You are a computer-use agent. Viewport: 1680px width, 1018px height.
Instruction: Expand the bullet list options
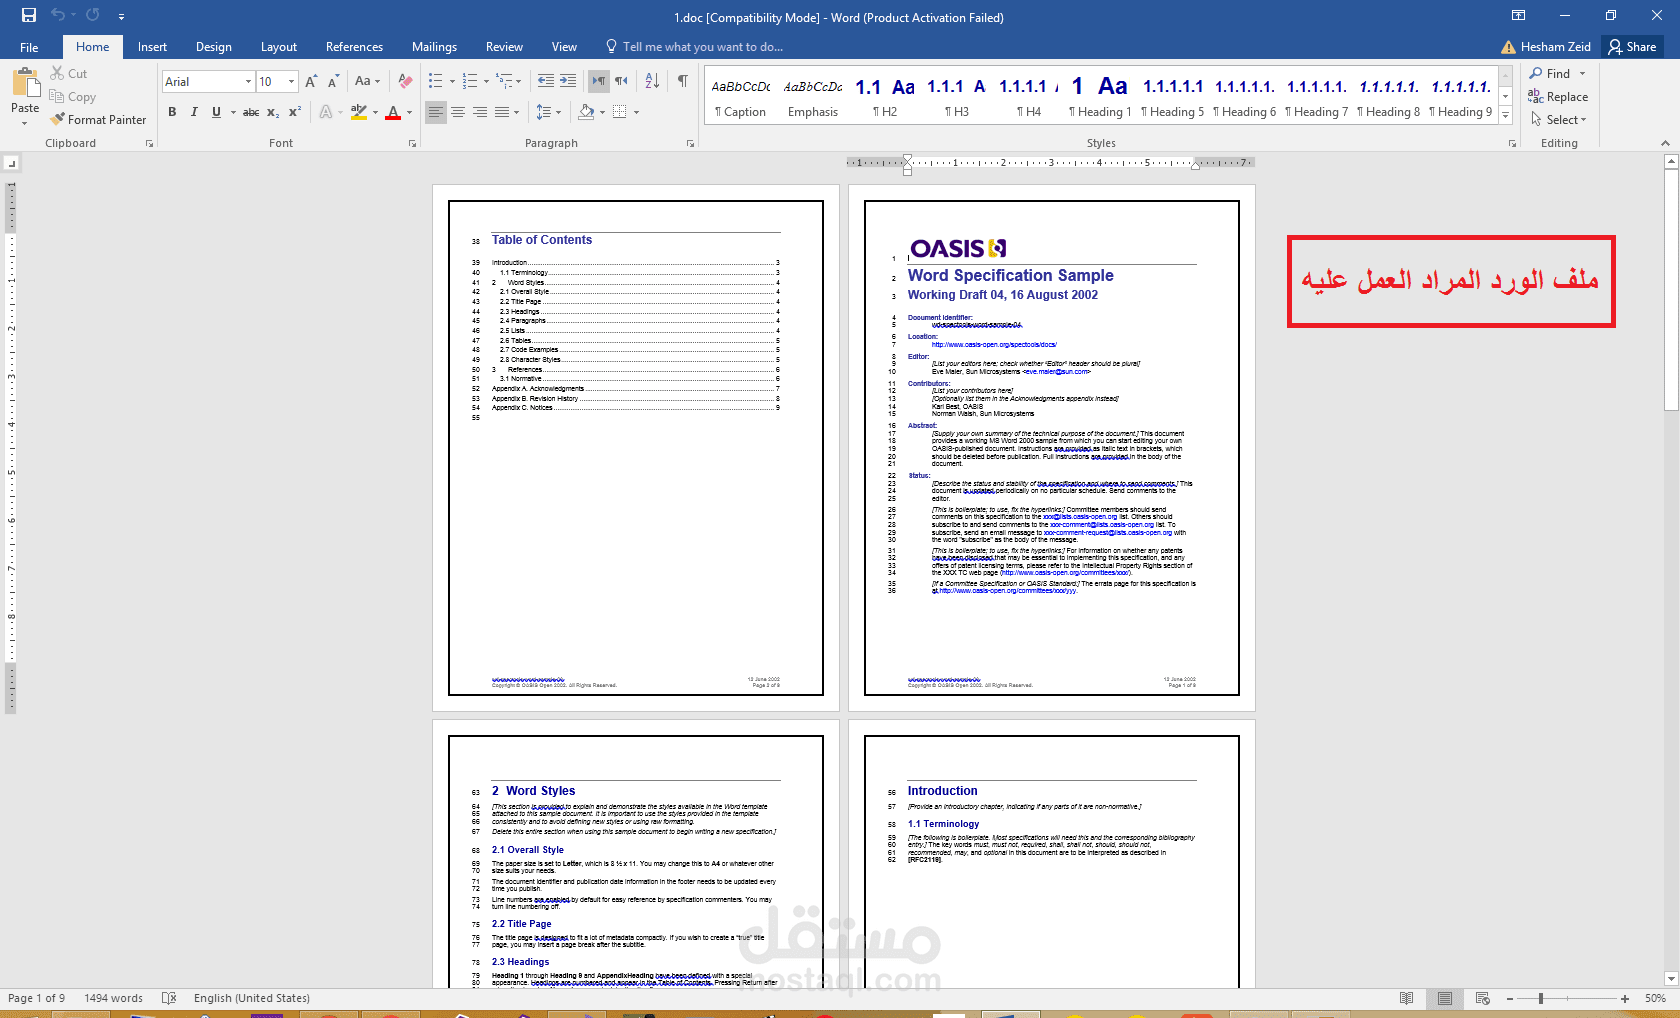point(452,82)
